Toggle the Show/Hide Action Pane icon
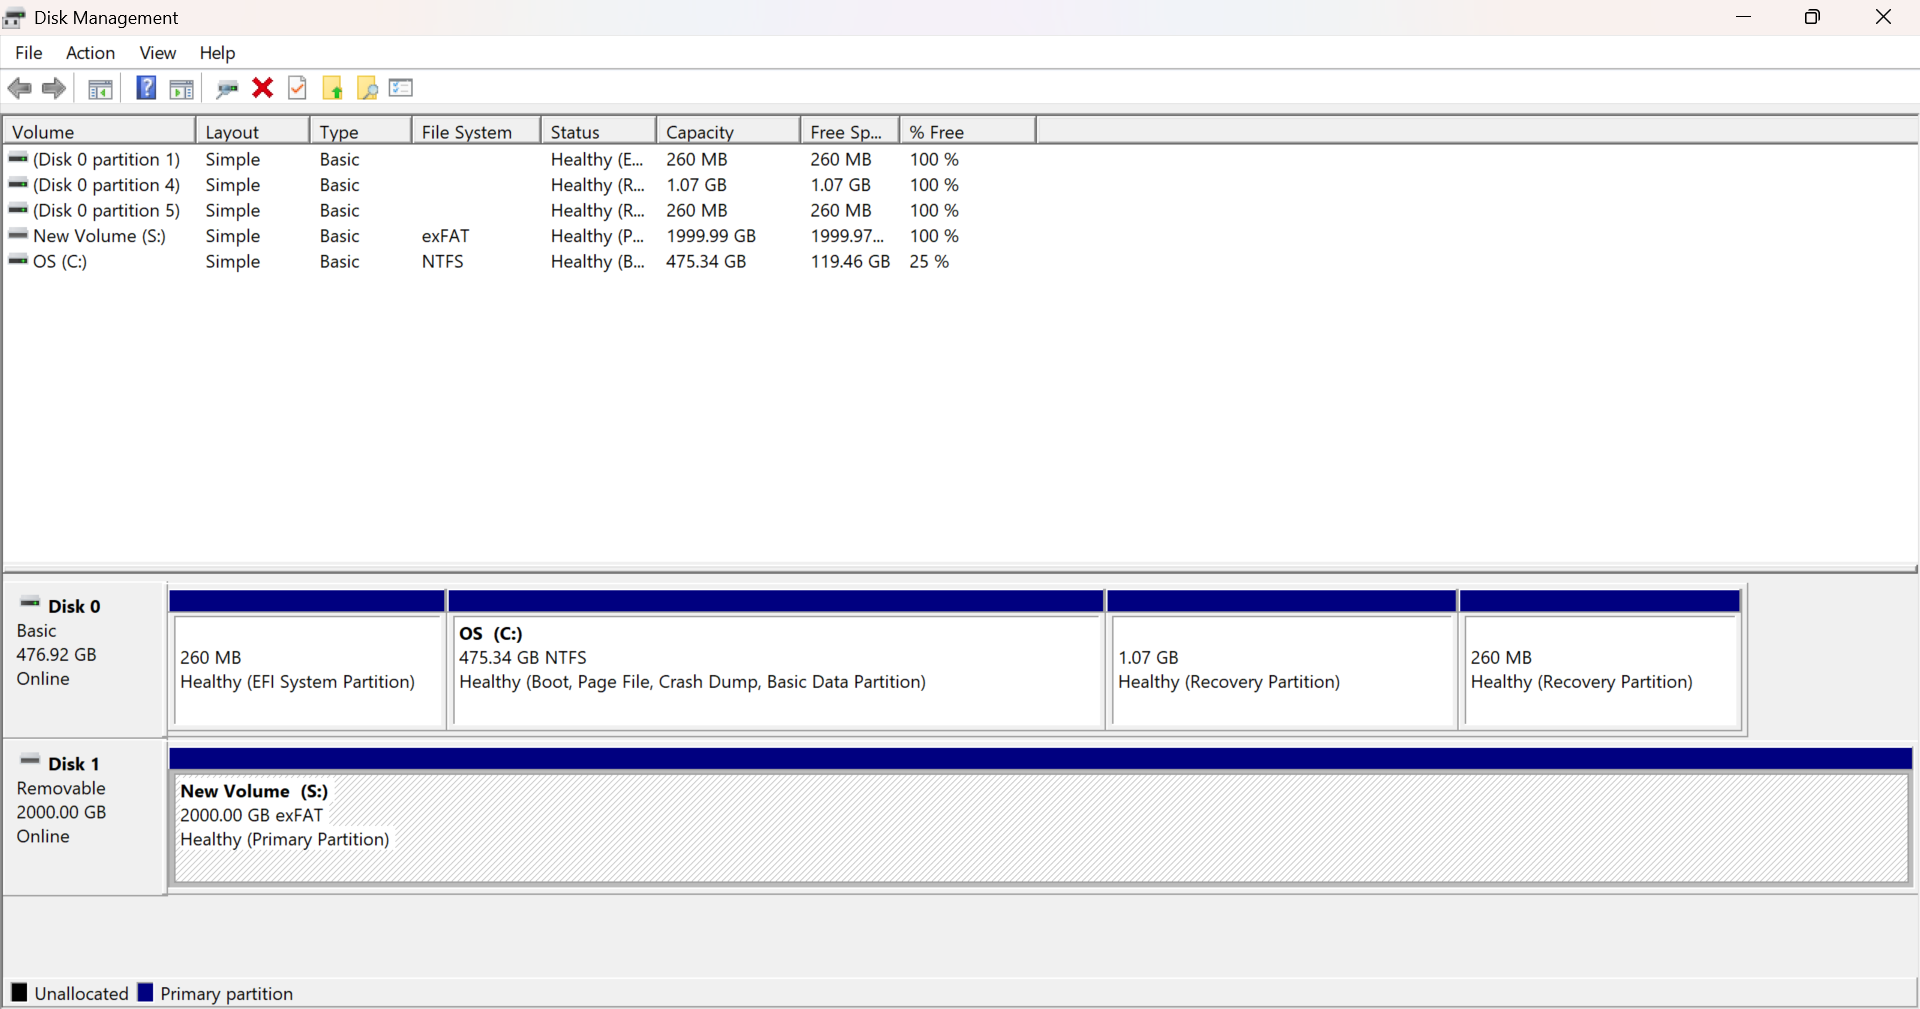The height and width of the screenshot is (1009, 1920). pos(181,88)
